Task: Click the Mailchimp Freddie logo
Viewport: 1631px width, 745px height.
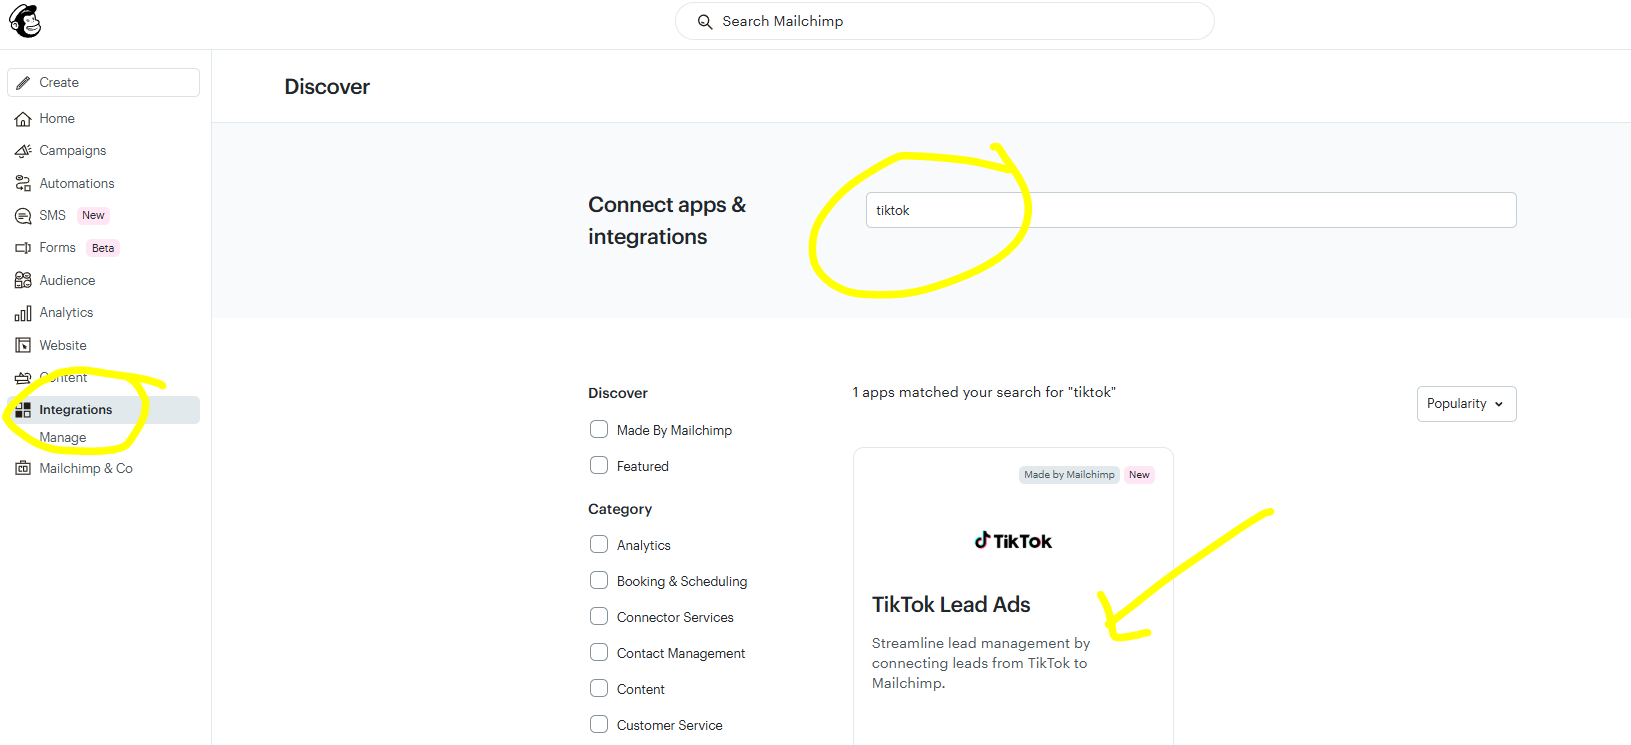Action: (25, 21)
